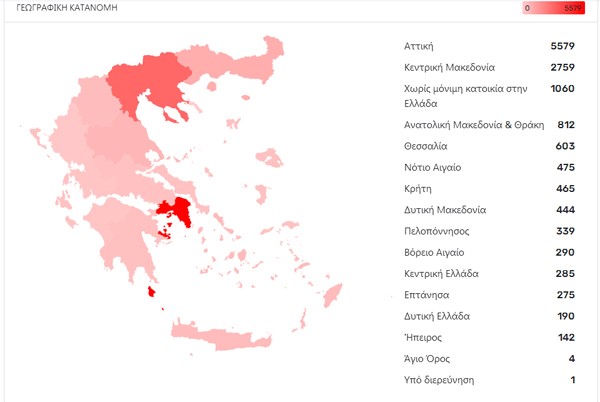
Task: Select the Αττική row in the list
Action: coord(490,46)
